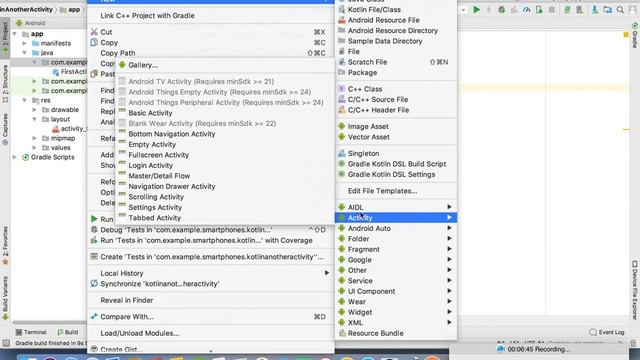The width and height of the screenshot is (640, 360).
Task: Select Sample Data Directory
Action: click(385, 41)
